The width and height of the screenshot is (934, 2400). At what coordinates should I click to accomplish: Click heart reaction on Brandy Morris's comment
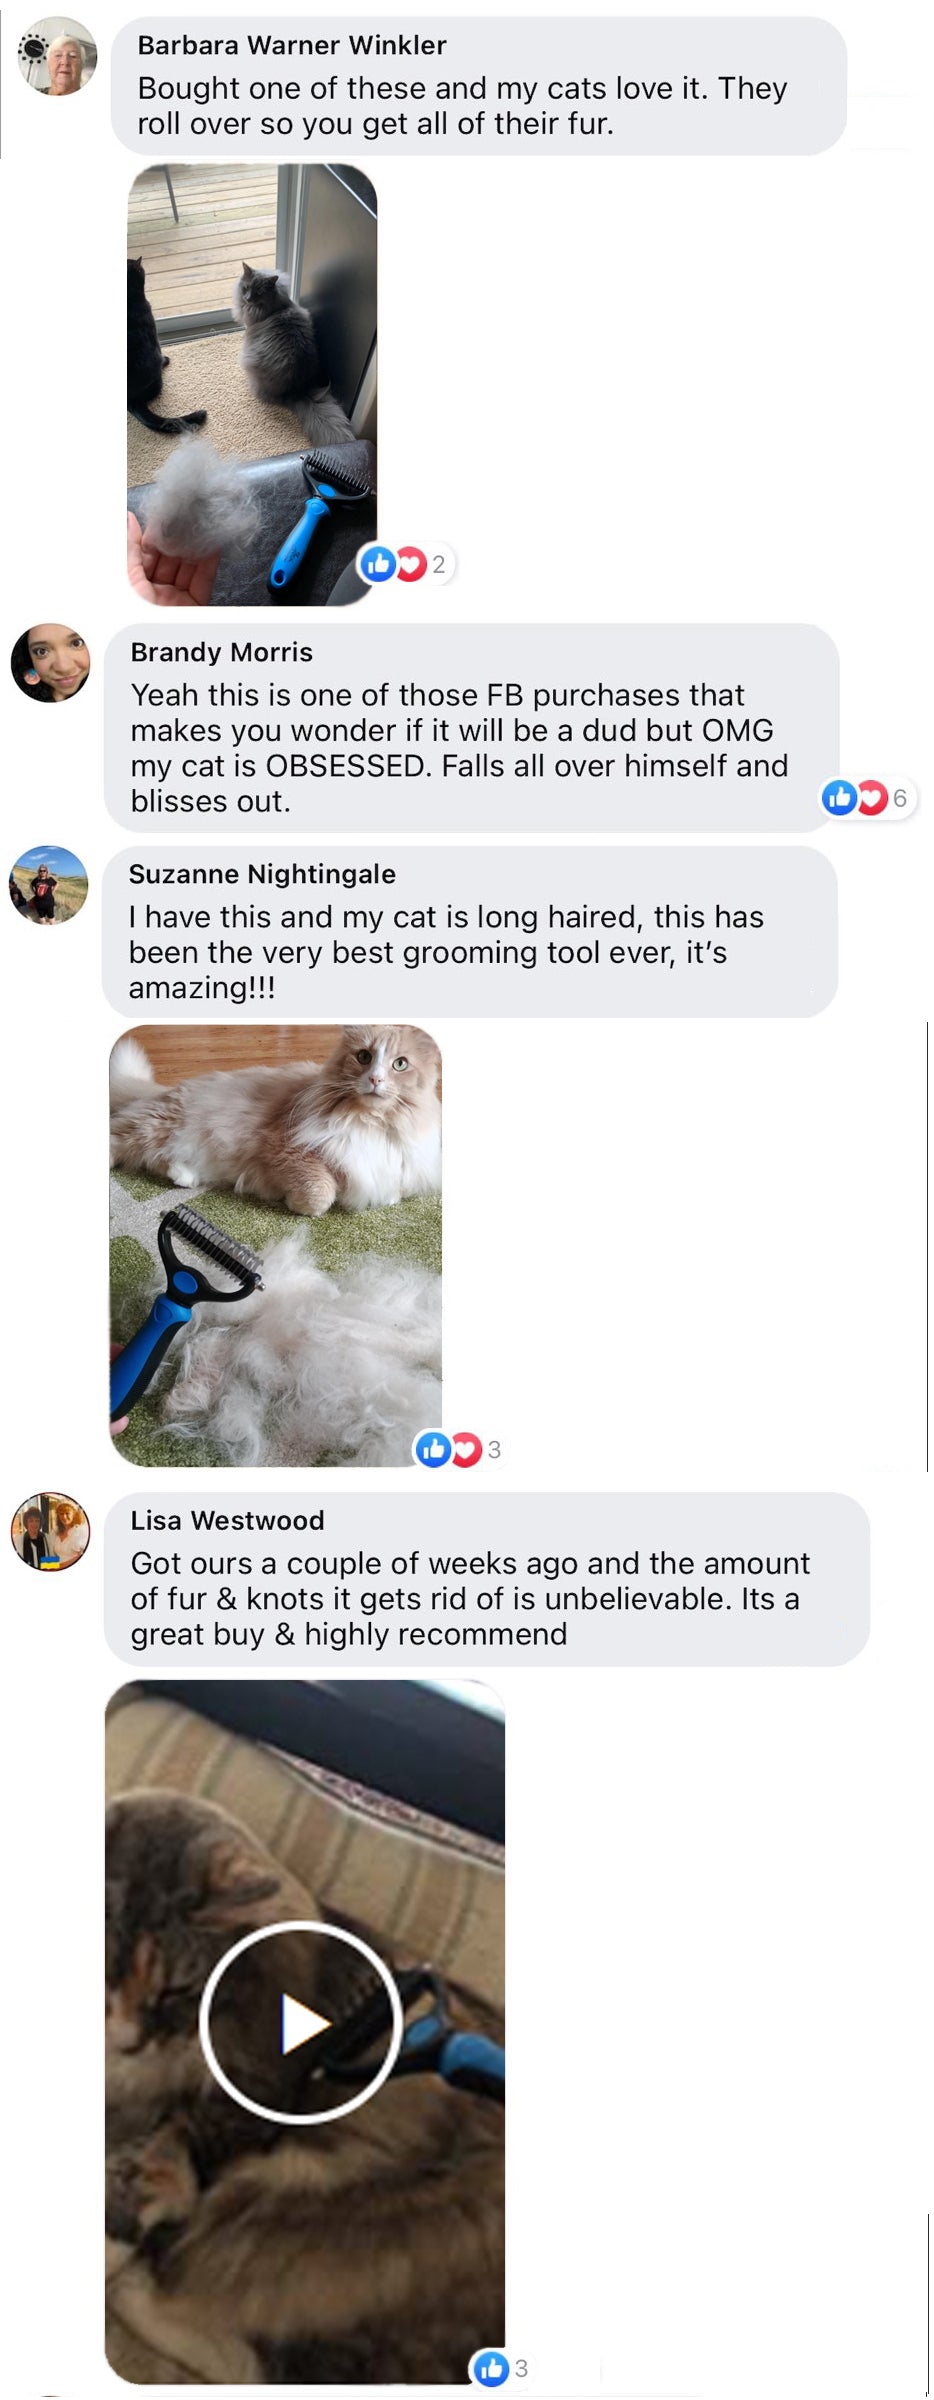point(872,798)
